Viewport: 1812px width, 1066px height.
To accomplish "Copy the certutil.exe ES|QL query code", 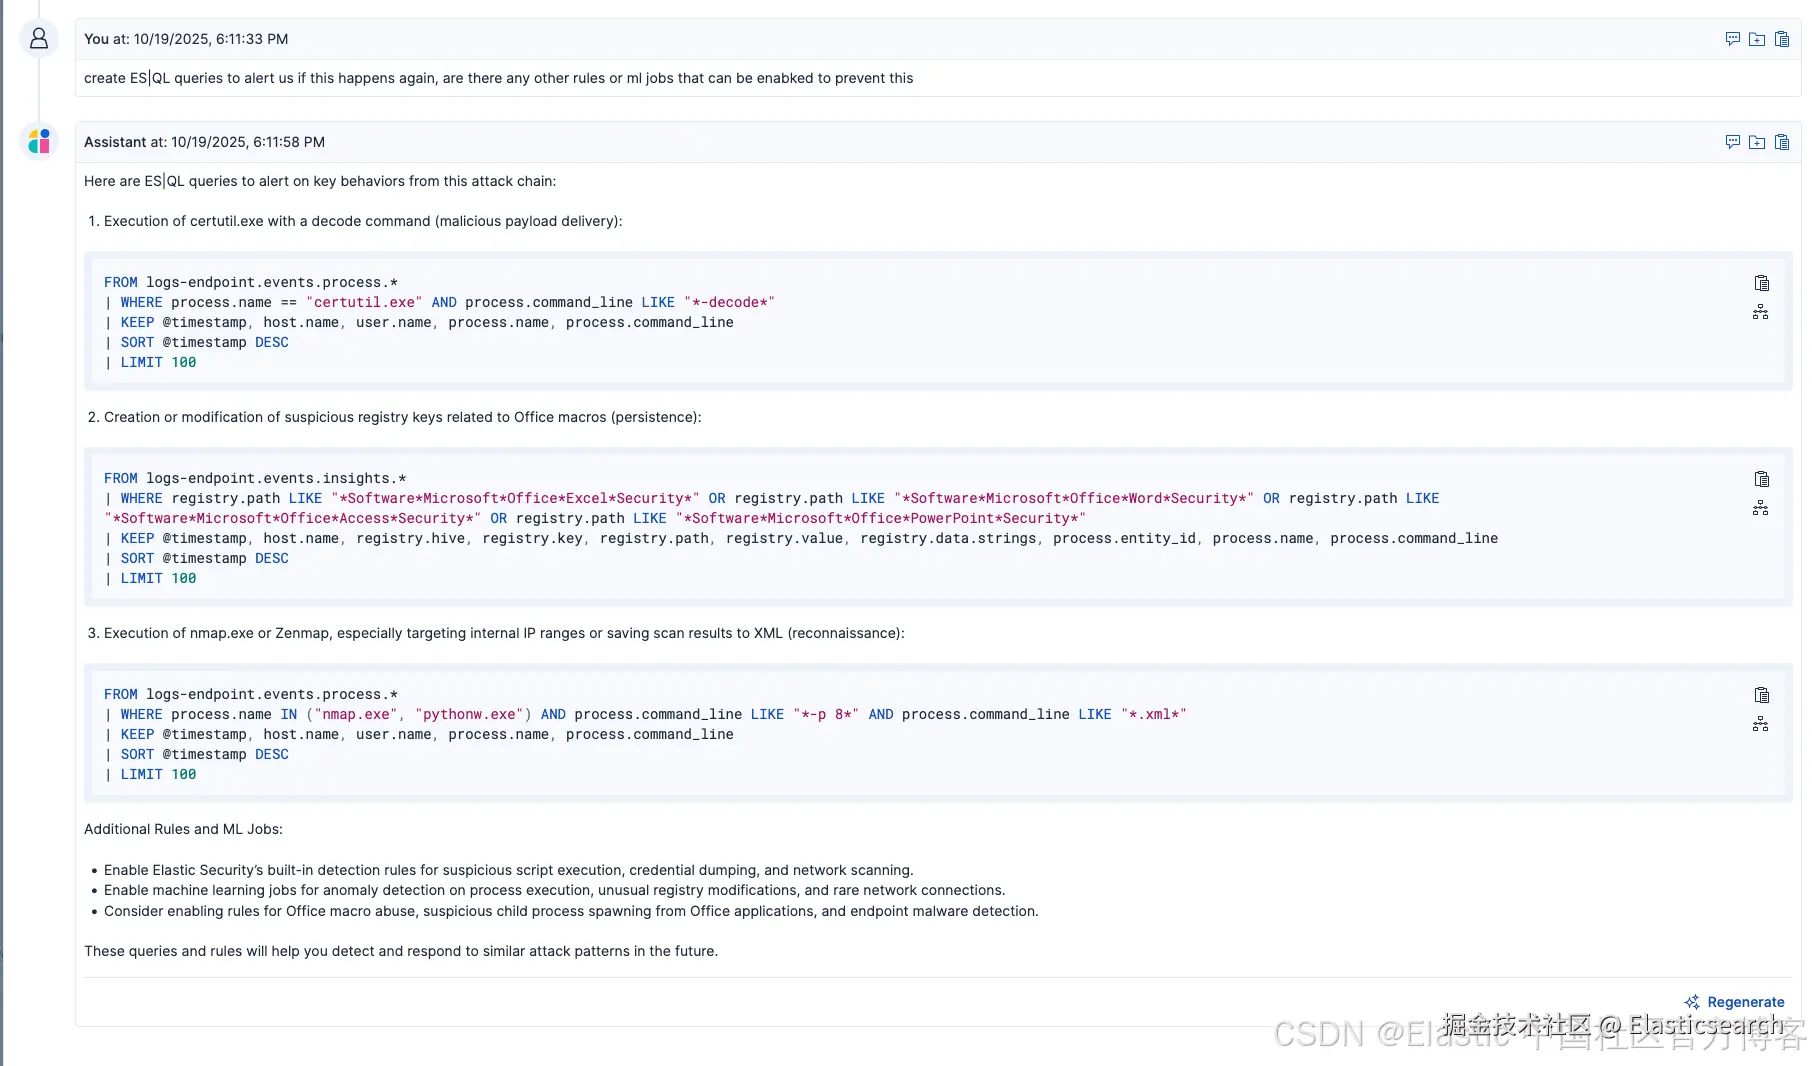I will tap(1761, 283).
